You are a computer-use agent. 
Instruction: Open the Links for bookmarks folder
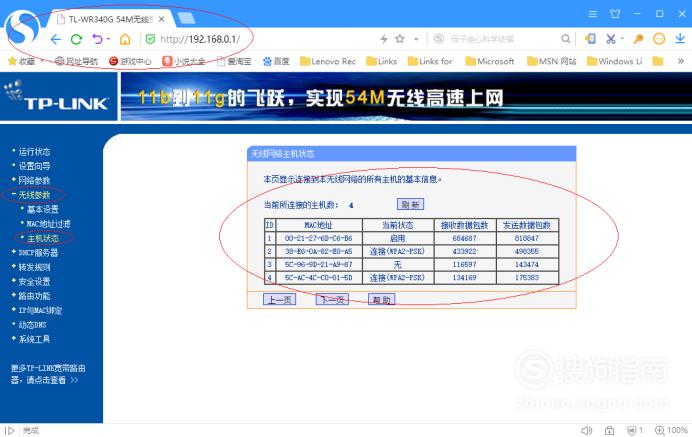tap(430, 61)
